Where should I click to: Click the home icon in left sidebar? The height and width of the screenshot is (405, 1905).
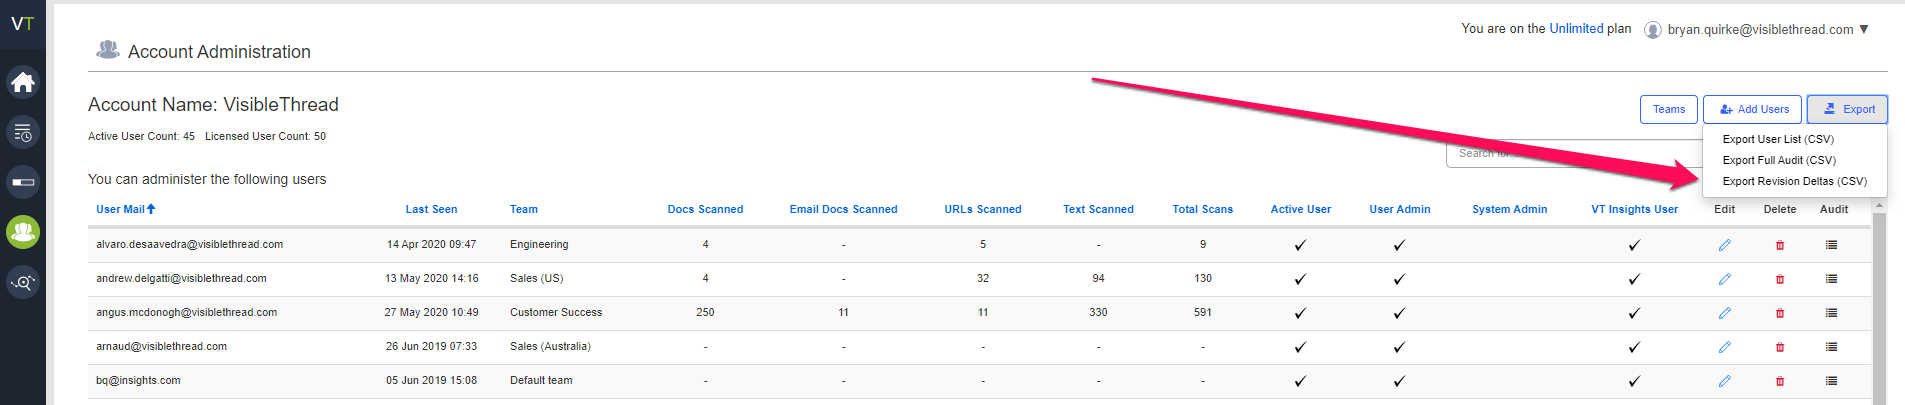point(23,82)
